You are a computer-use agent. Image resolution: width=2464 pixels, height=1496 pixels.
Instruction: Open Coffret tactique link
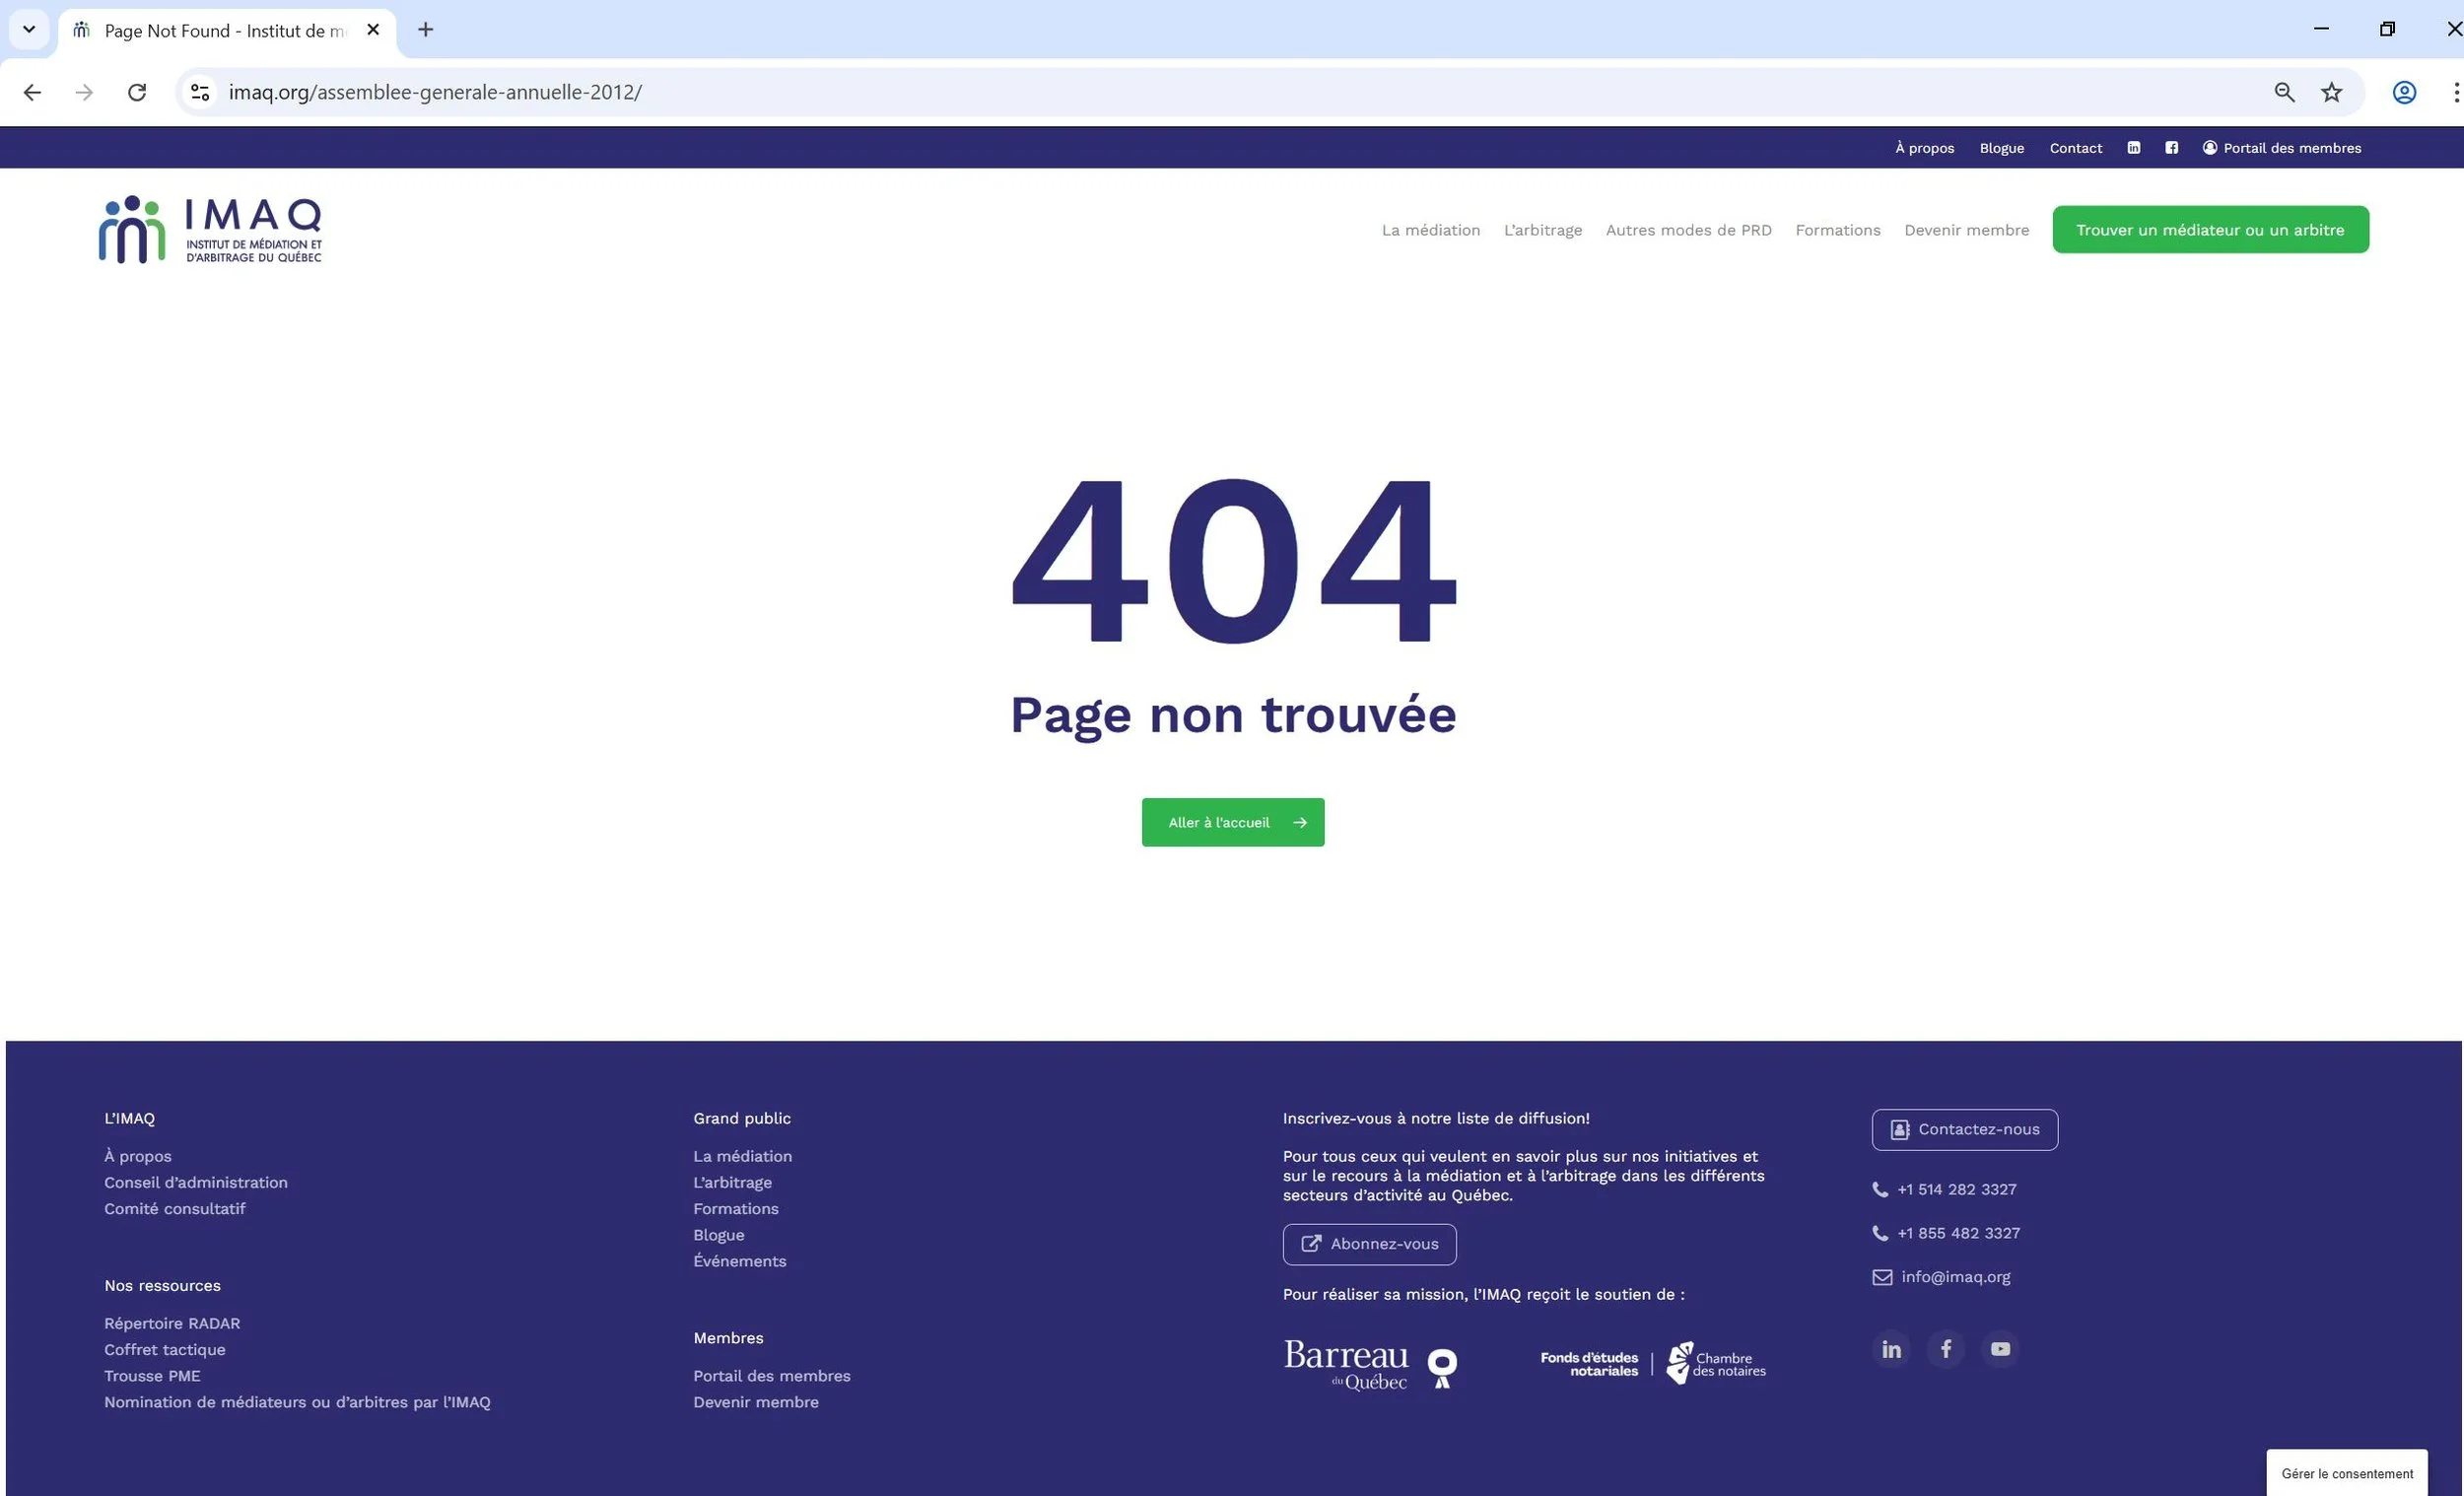pos(165,1349)
